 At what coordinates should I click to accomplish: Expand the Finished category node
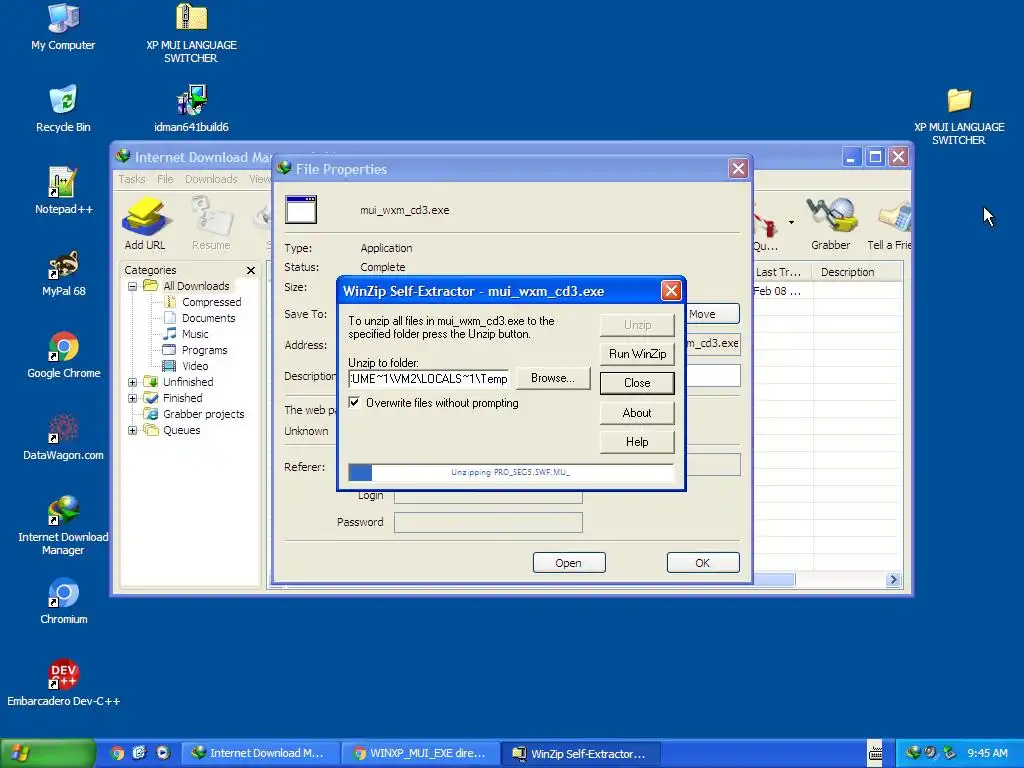pos(133,398)
